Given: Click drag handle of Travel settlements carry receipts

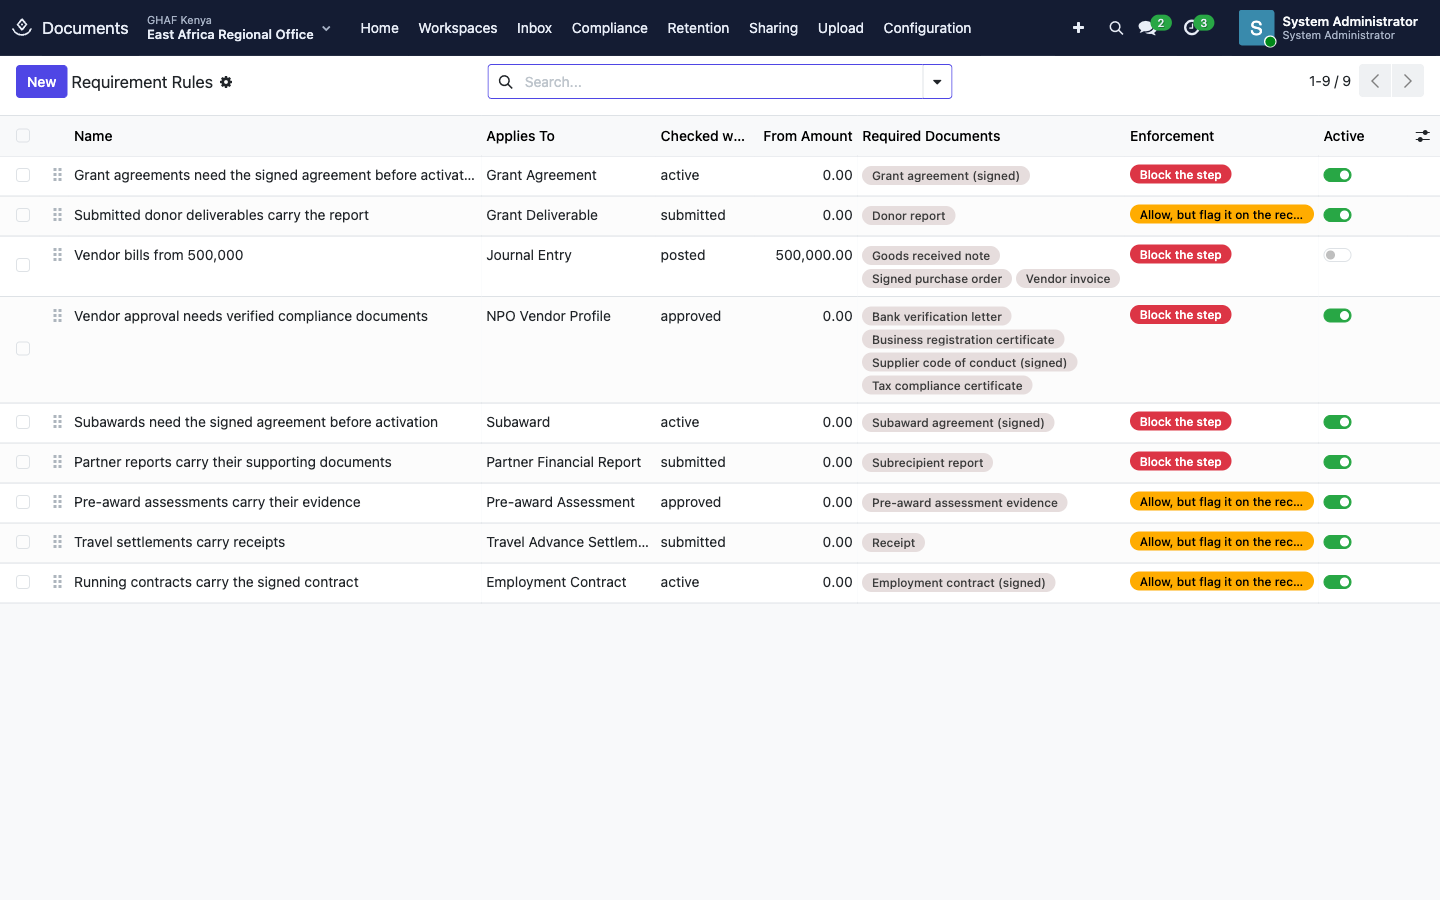Looking at the screenshot, I should pyautogui.click(x=57, y=542).
